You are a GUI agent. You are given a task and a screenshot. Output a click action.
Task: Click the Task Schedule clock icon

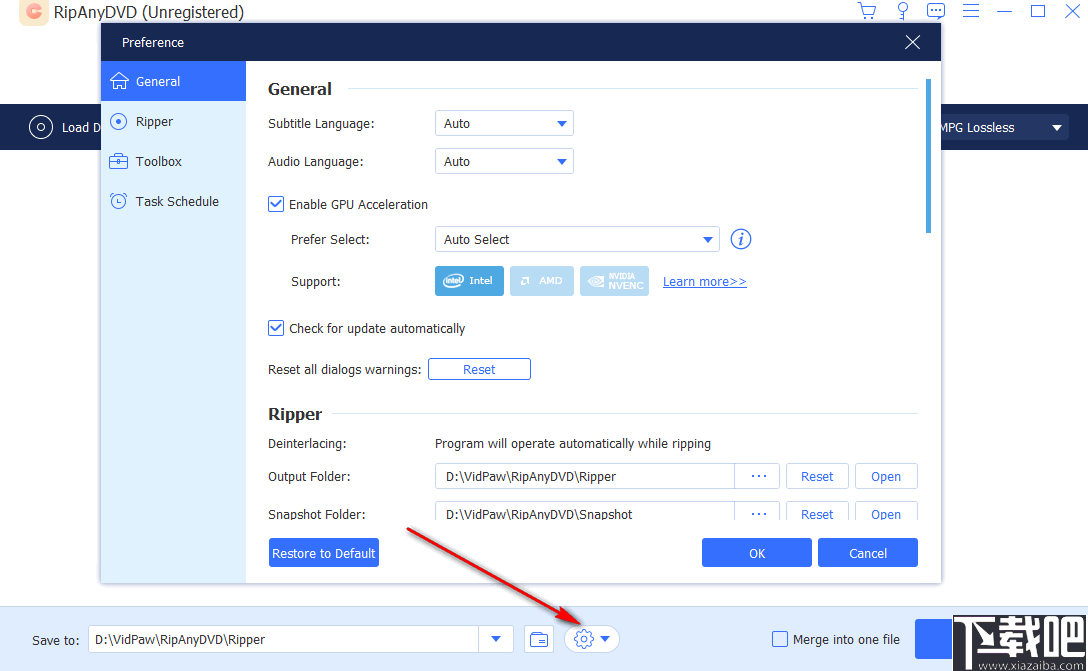click(x=119, y=201)
